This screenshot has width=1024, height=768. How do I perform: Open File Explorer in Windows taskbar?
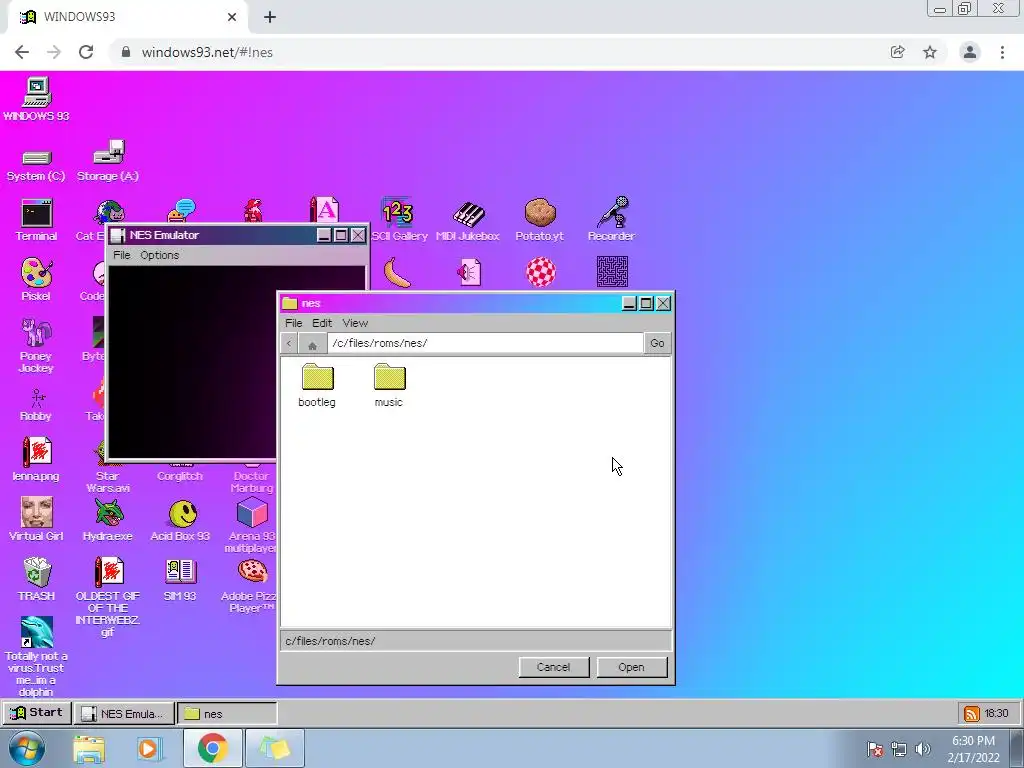coord(89,748)
